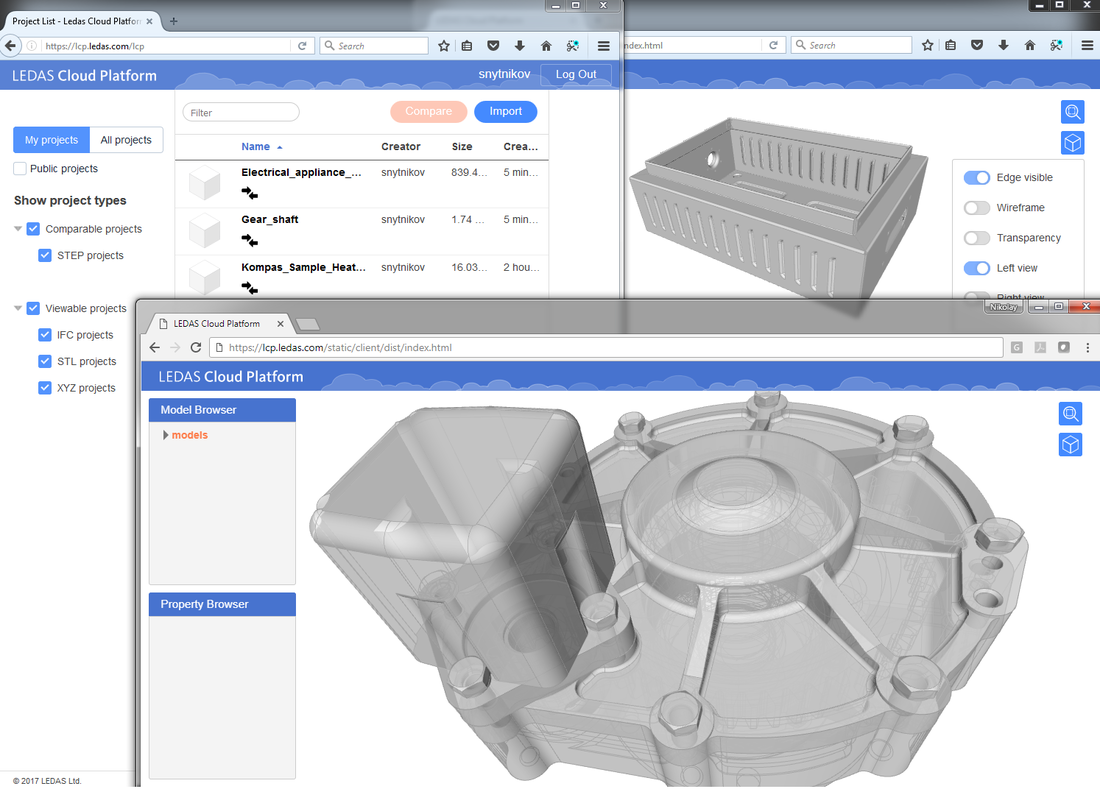Switch to the All projects tab

(x=126, y=140)
